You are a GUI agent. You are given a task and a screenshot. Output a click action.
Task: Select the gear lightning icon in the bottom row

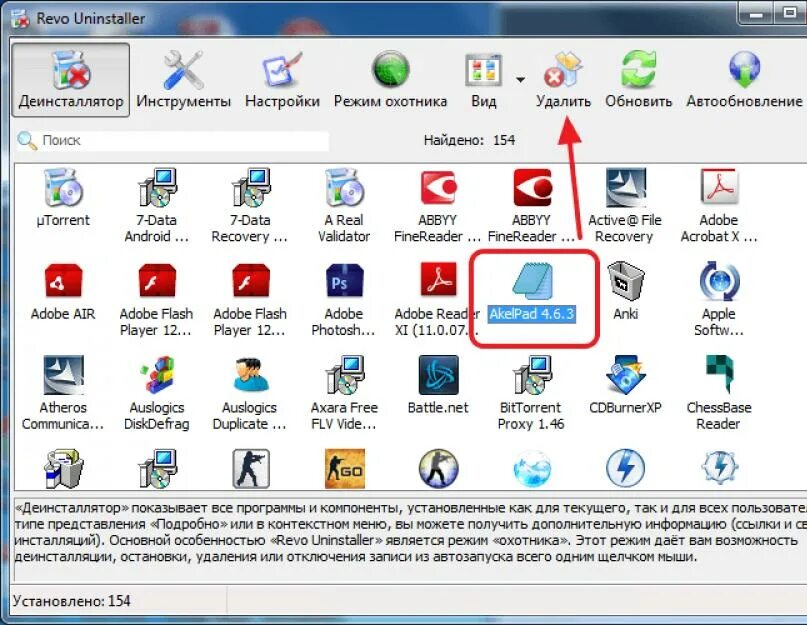point(720,468)
